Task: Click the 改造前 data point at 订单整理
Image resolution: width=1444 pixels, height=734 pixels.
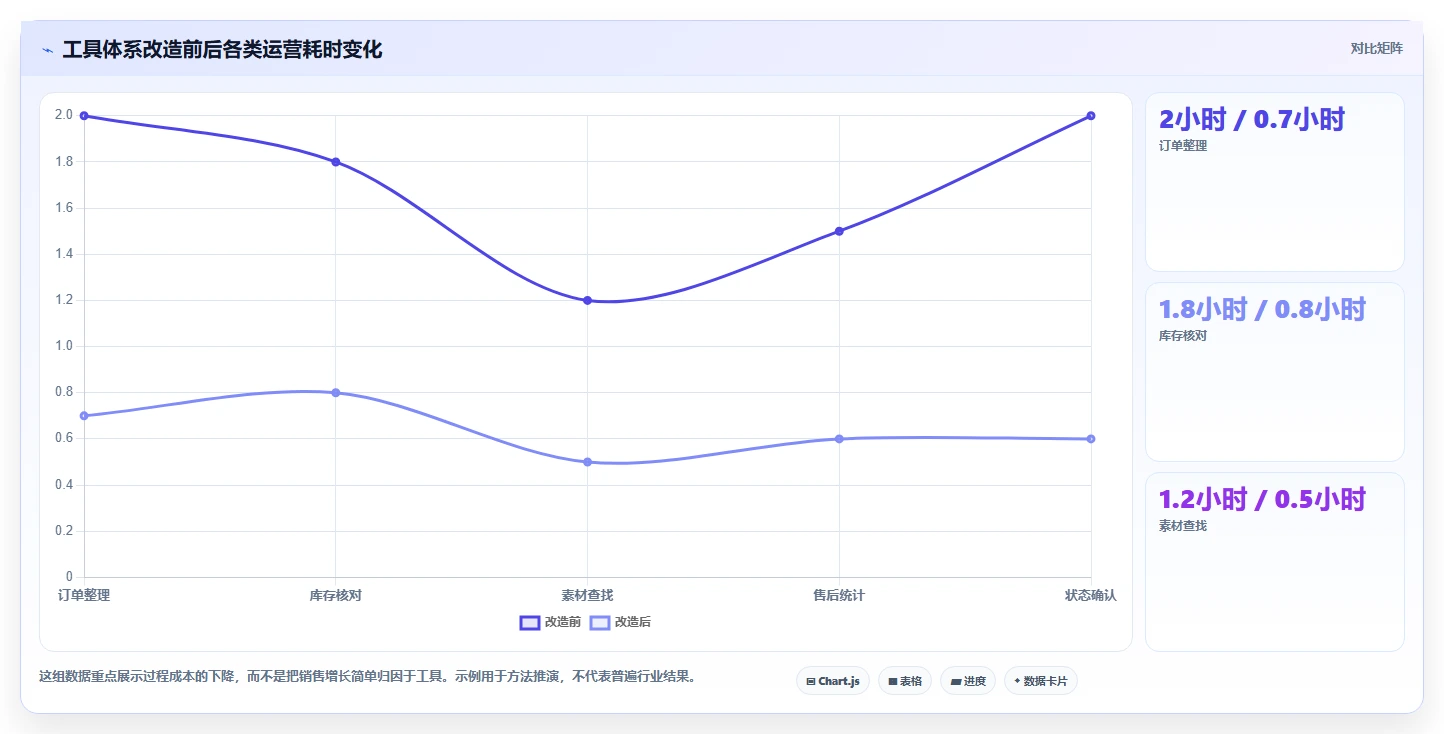Action: pyautogui.click(x=84, y=116)
